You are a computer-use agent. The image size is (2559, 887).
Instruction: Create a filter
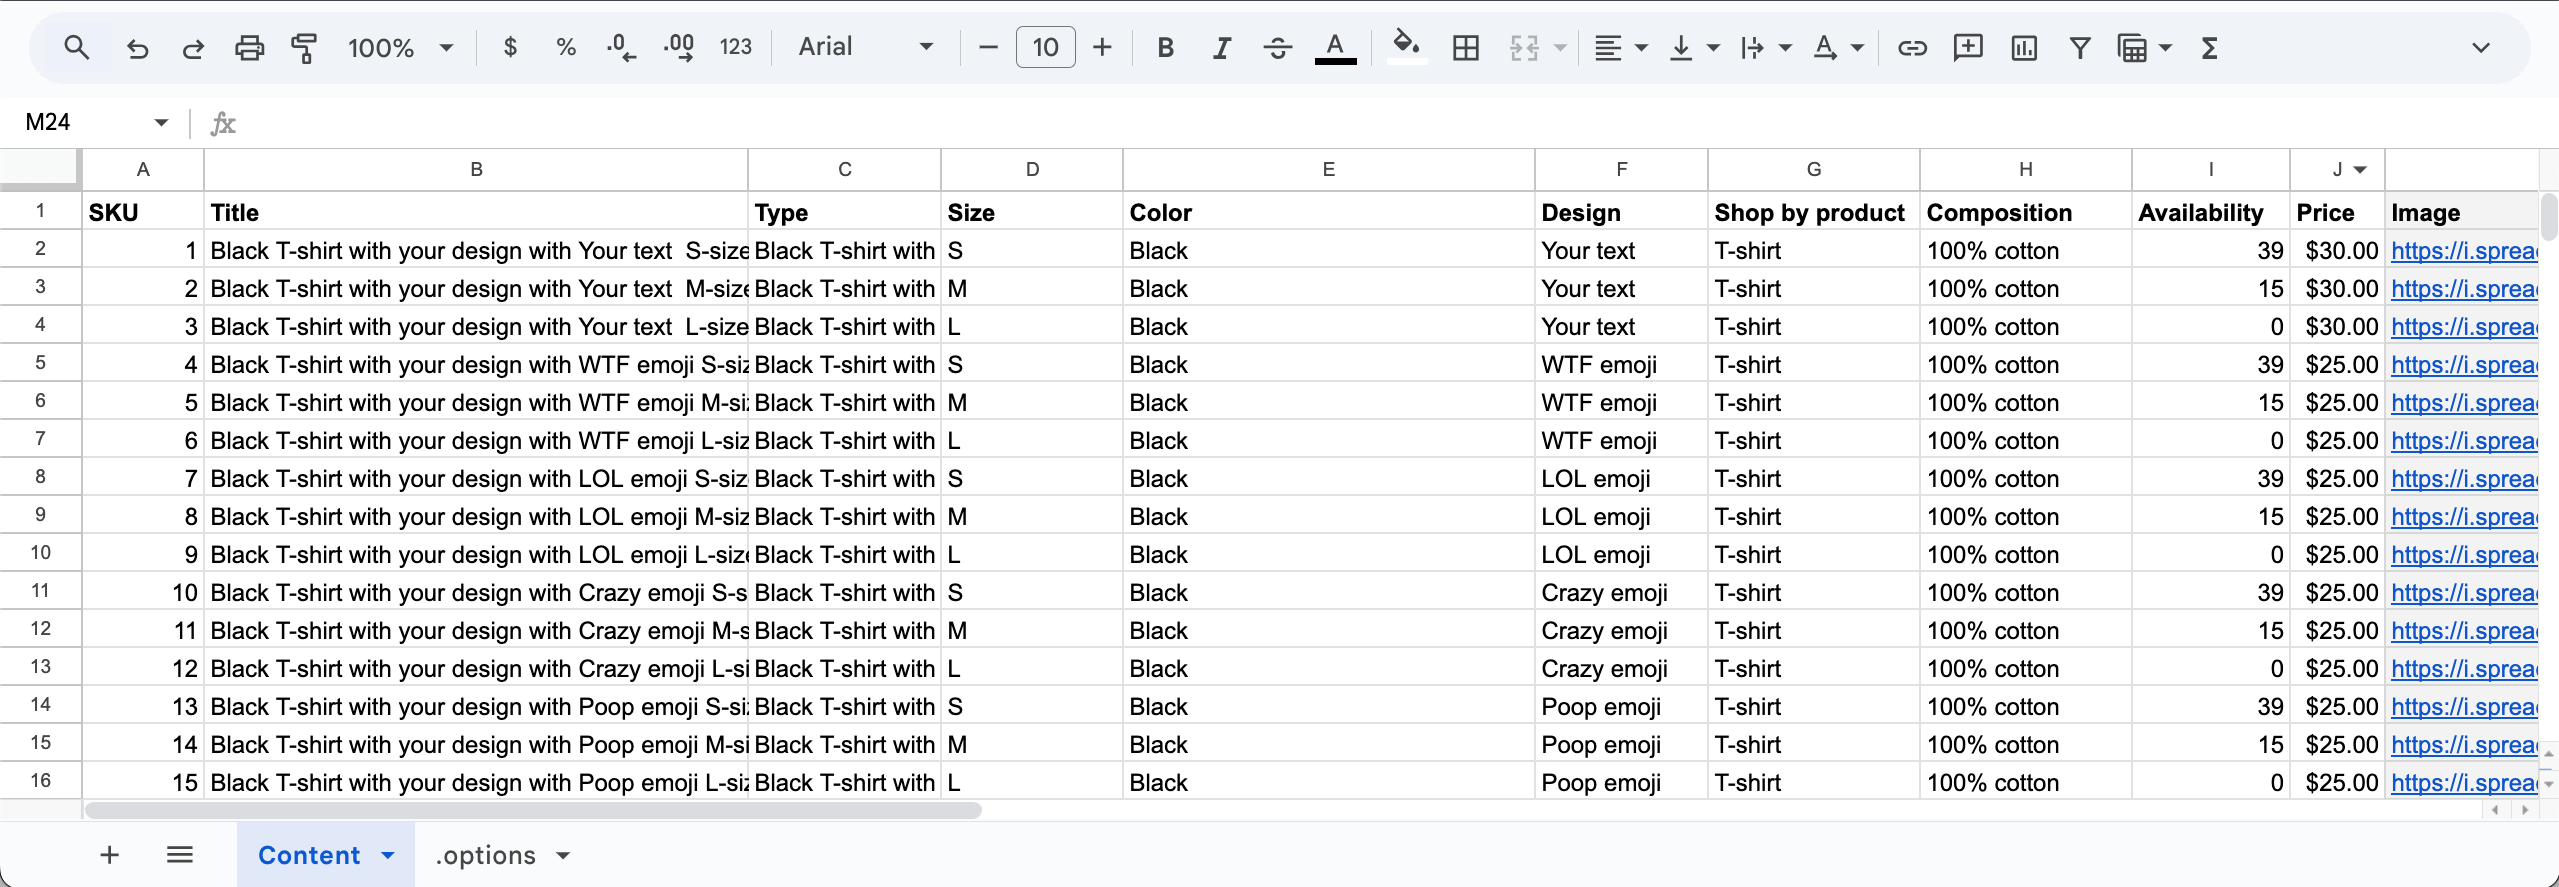(2080, 47)
